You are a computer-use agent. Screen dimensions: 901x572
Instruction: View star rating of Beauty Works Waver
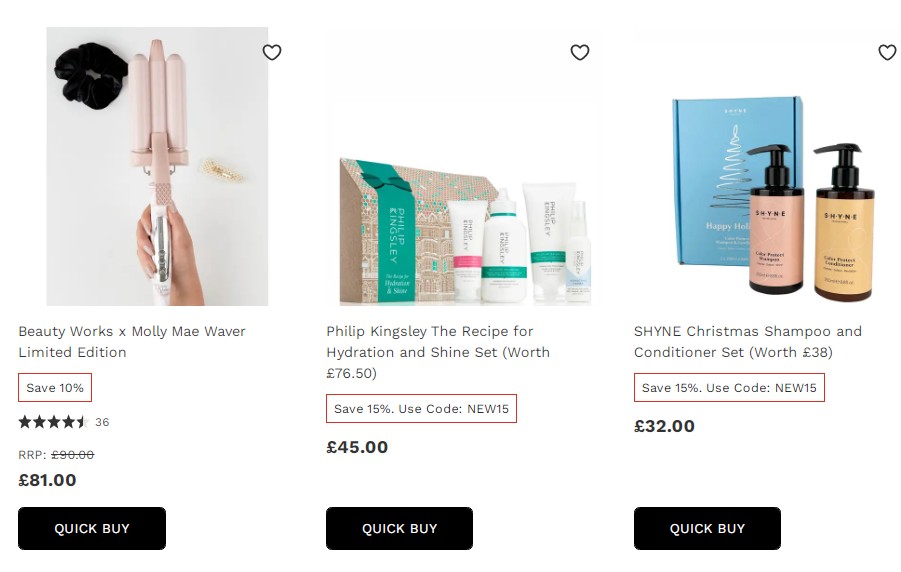(53, 422)
